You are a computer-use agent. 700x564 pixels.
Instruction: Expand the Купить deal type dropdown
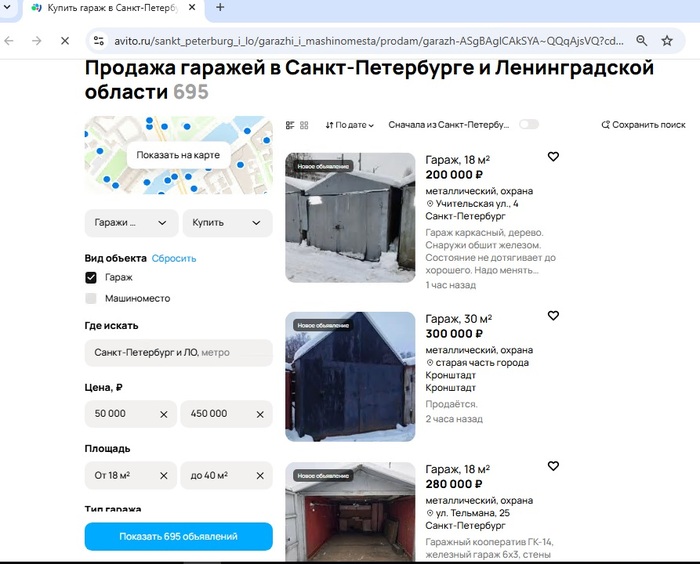coord(227,223)
